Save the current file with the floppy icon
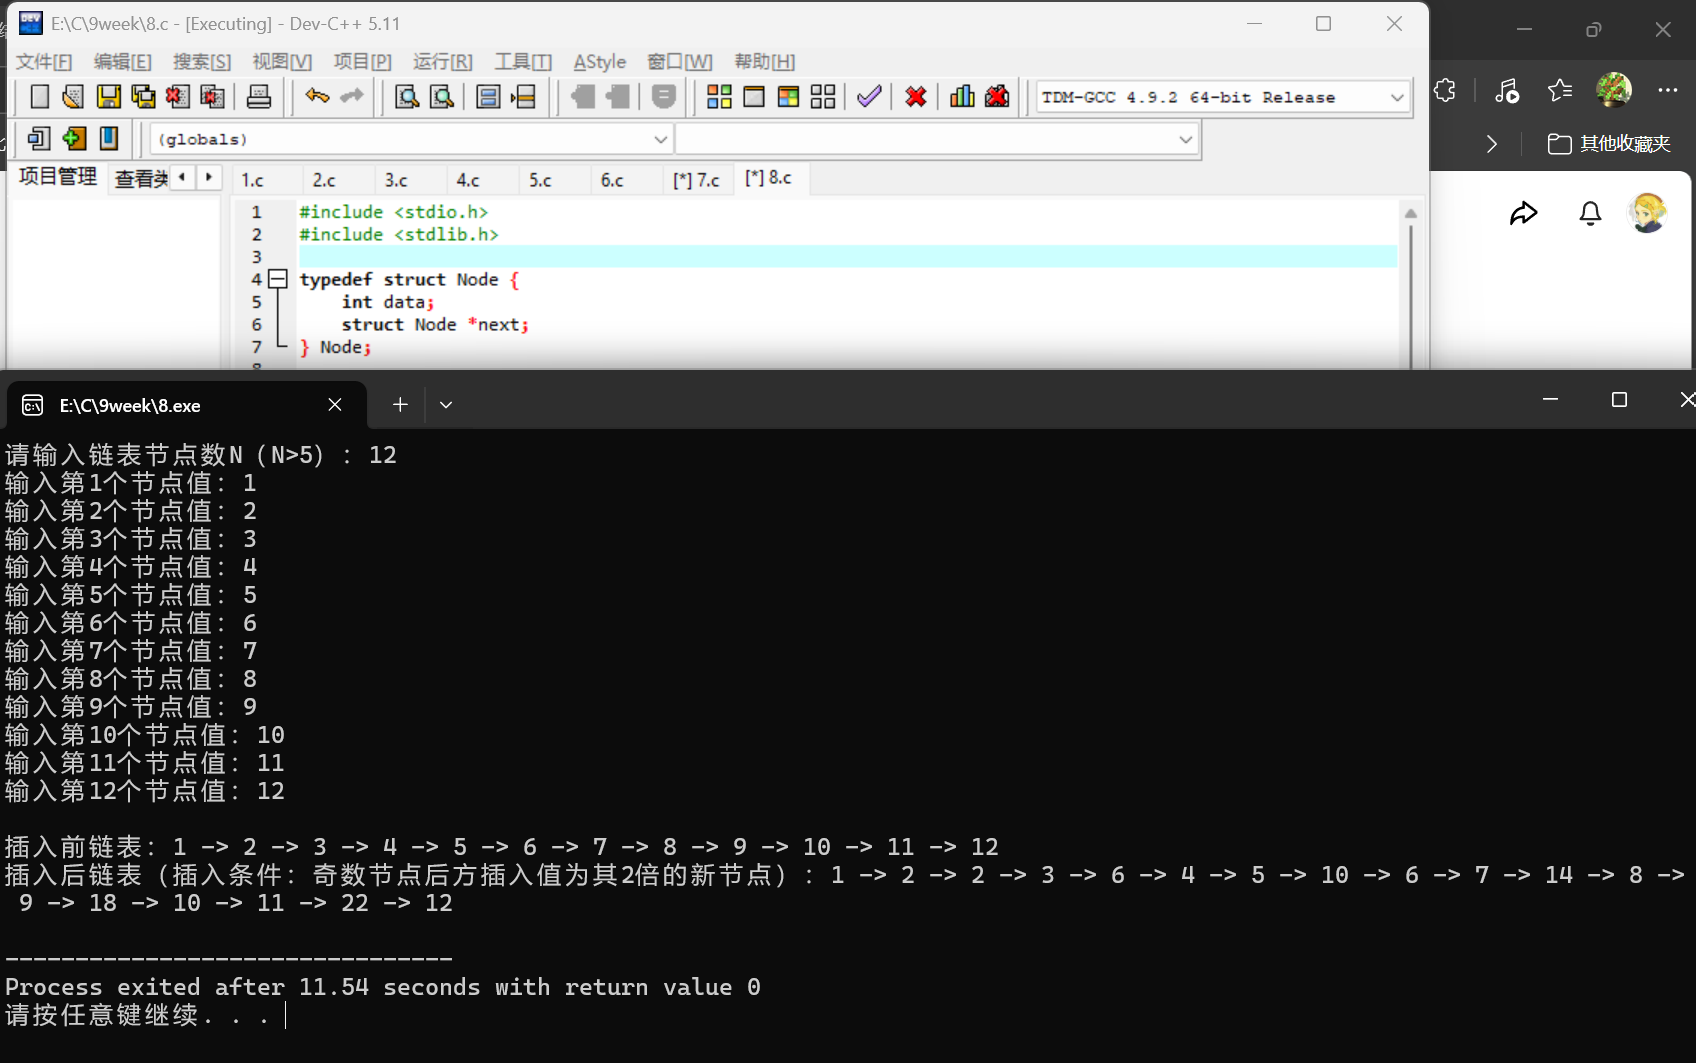 [x=108, y=96]
